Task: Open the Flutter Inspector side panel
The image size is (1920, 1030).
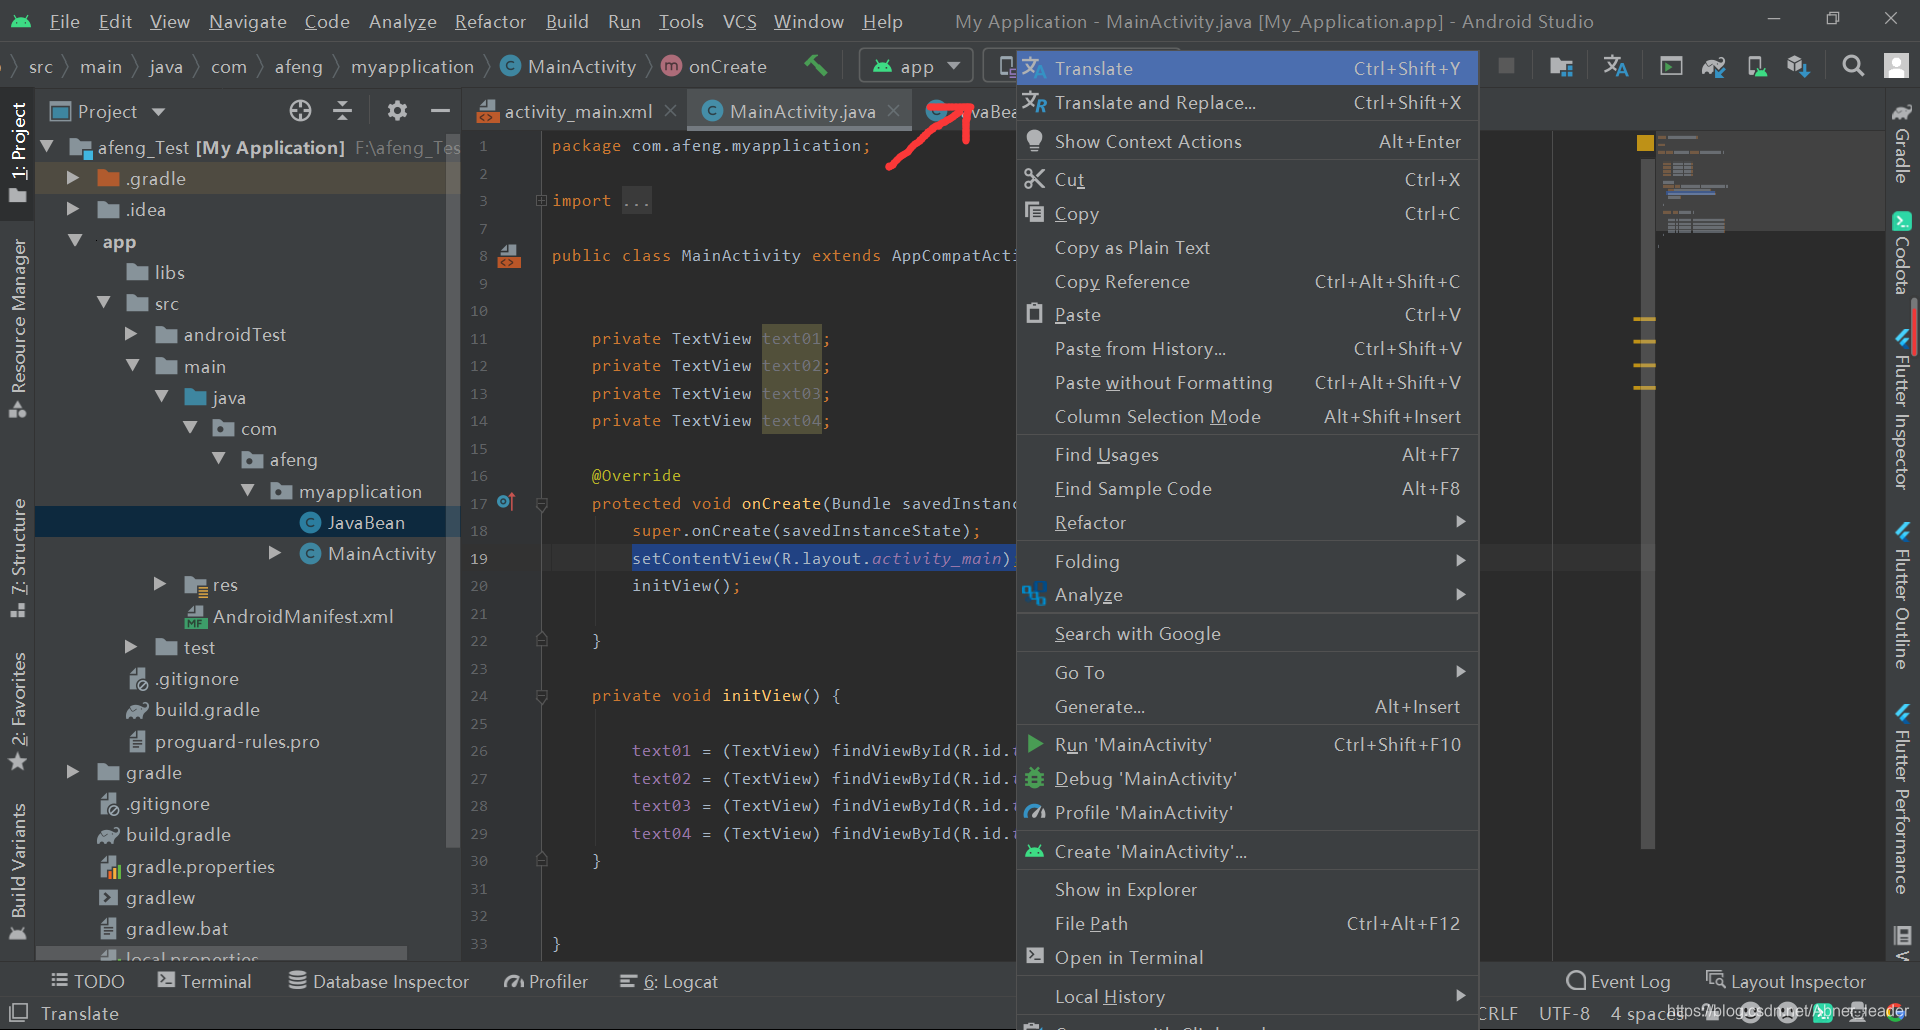Action: pos(1902,409)
